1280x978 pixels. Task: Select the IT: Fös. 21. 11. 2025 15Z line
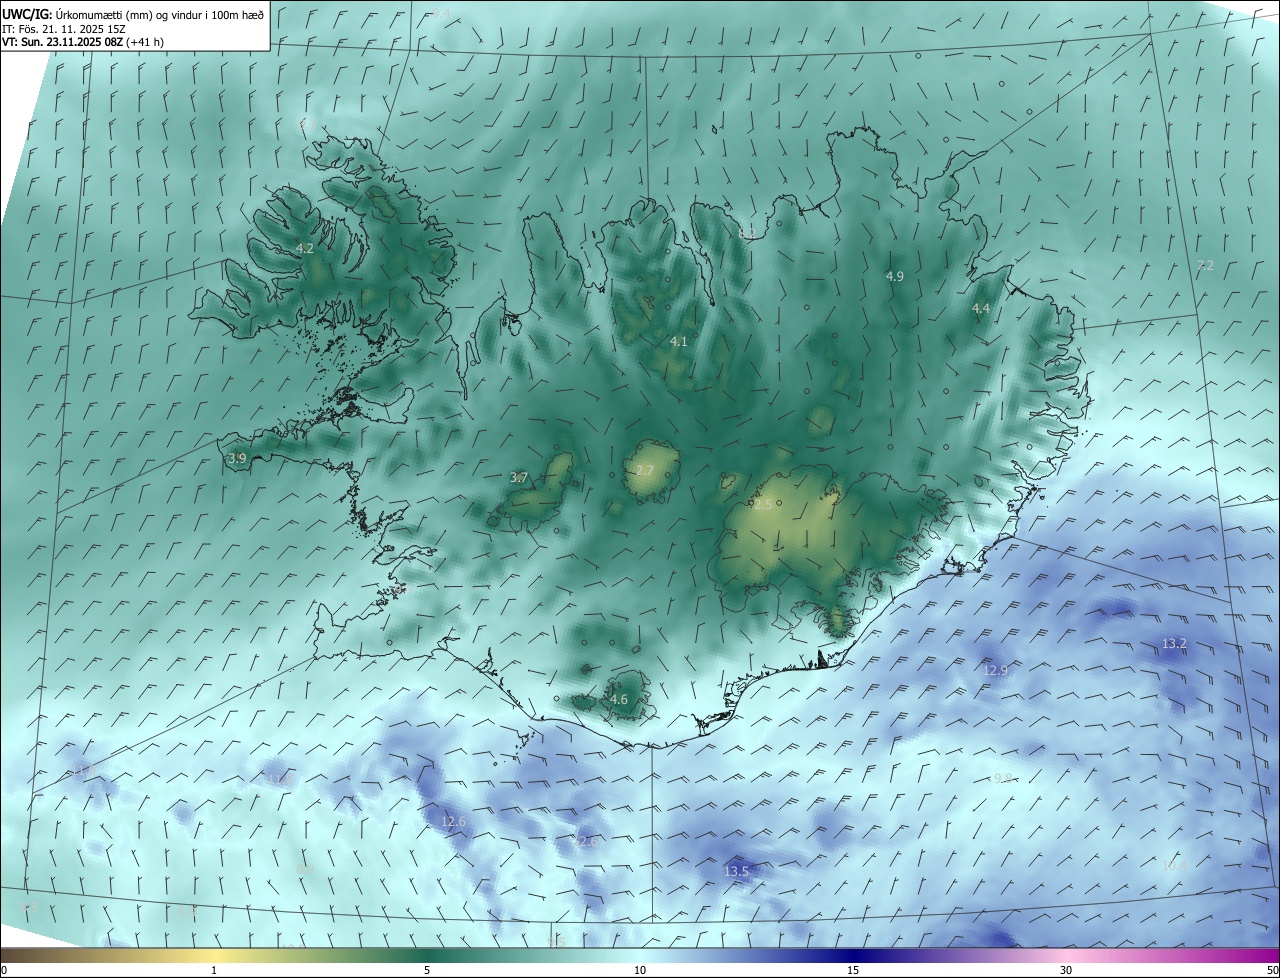[x=63, y=29]
